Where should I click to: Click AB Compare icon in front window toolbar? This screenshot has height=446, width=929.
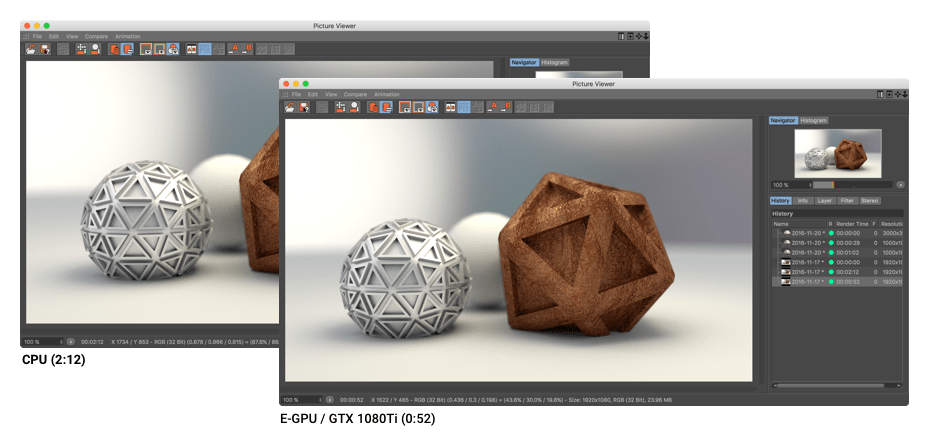[x=451, y=107]
